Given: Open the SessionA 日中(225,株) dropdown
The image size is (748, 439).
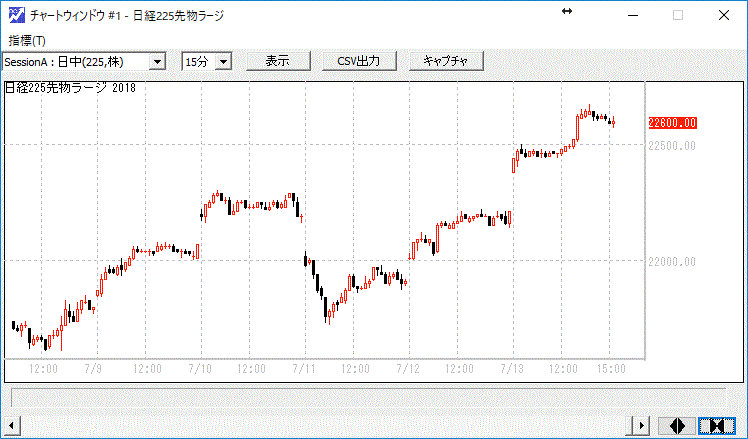Looking at the screenshot, I should (157, 62).
